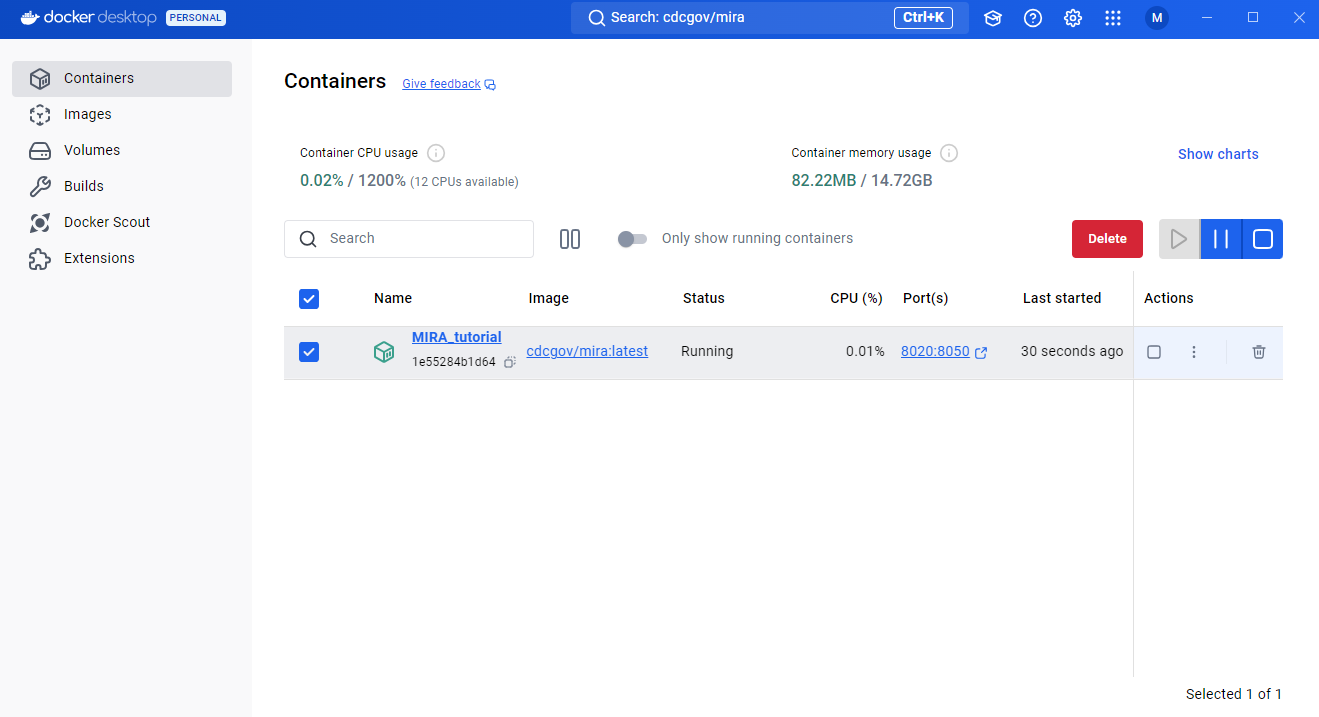The width and height of the screenshot is (1319, 717).
Task: Click the Show charts link
Action: tap(1218, 154)
